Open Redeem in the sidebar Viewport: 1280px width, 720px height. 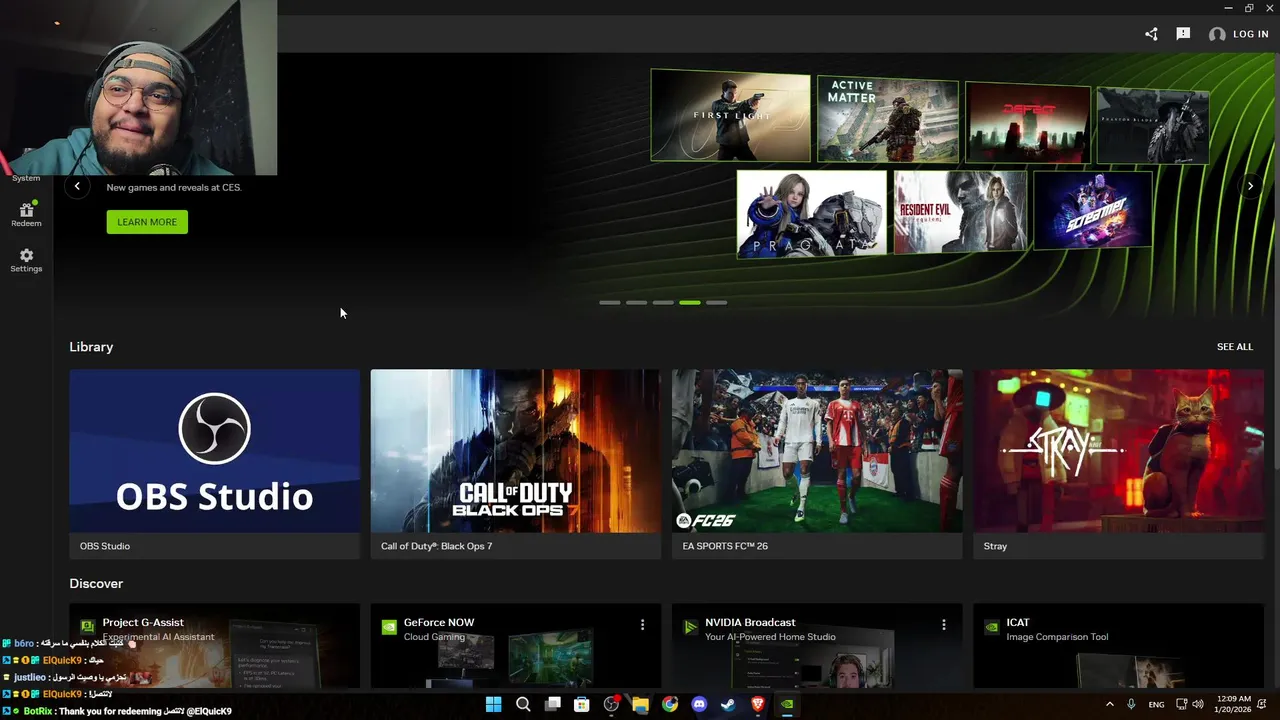click(26, 214)
